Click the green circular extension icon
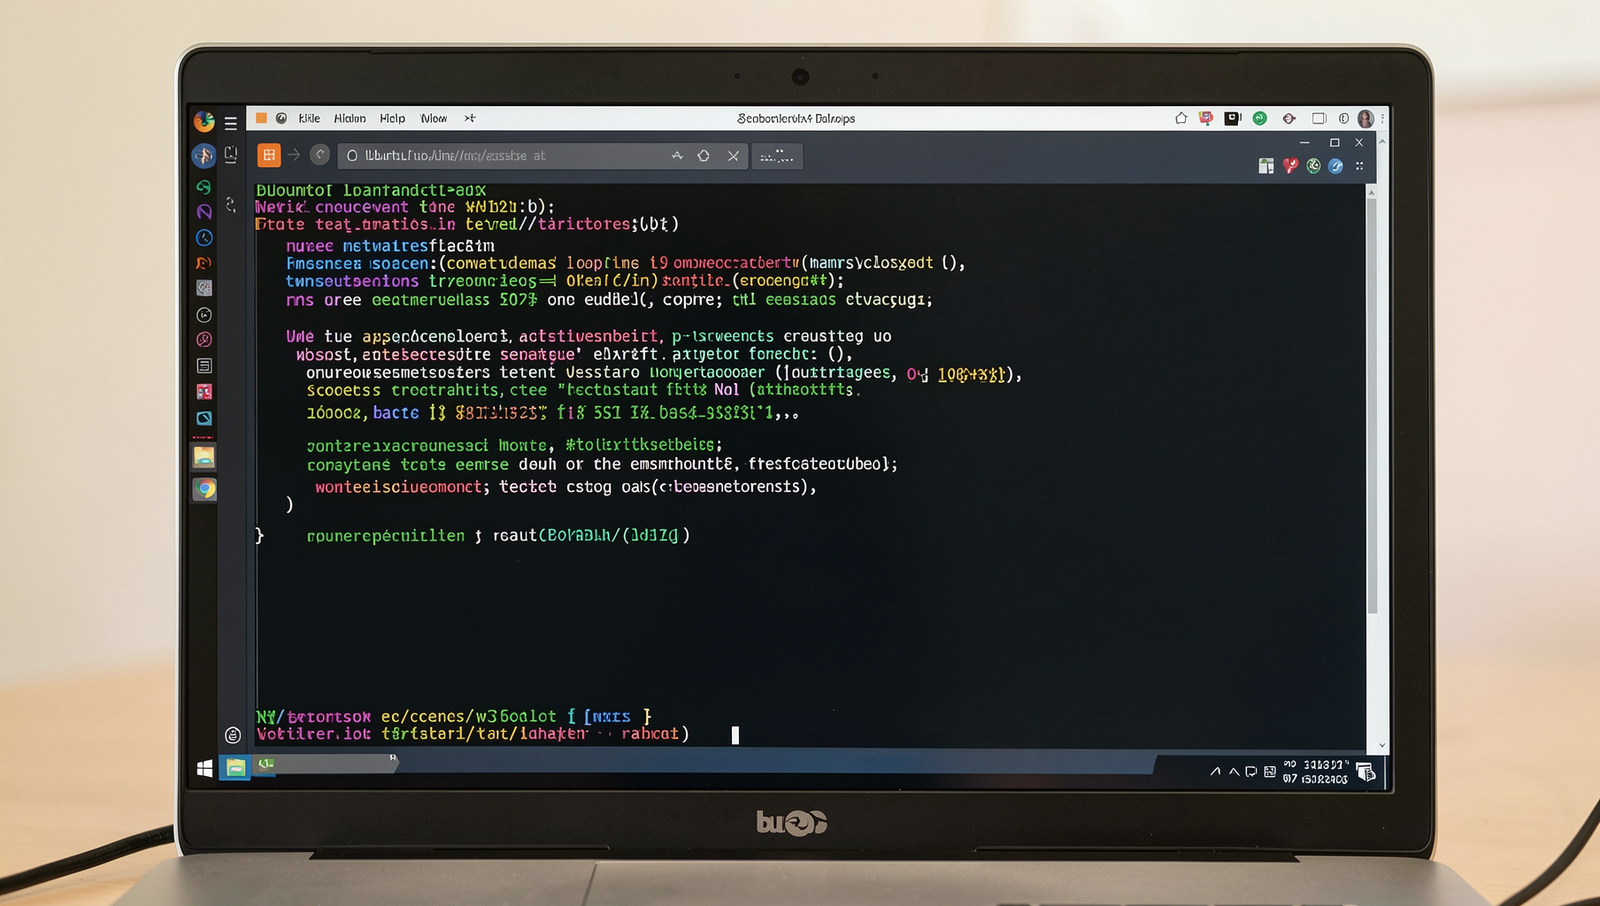Image resolution: width=1600 pixels, height=906 pixels. point(1260,118)
